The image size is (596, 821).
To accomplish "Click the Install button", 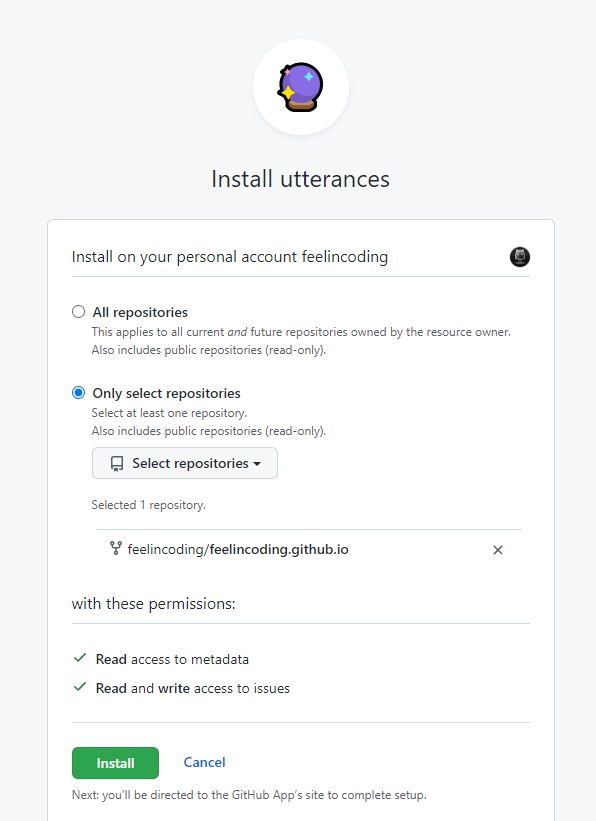I will pos(115,763).
